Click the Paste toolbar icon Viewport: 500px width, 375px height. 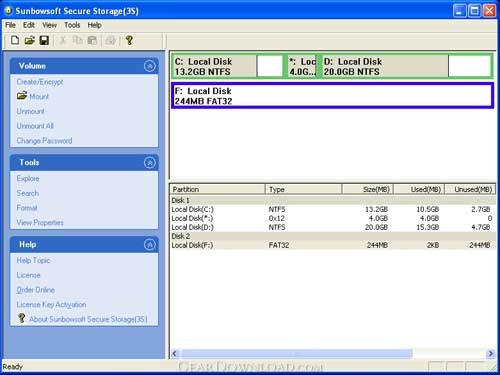click(92, 40)
